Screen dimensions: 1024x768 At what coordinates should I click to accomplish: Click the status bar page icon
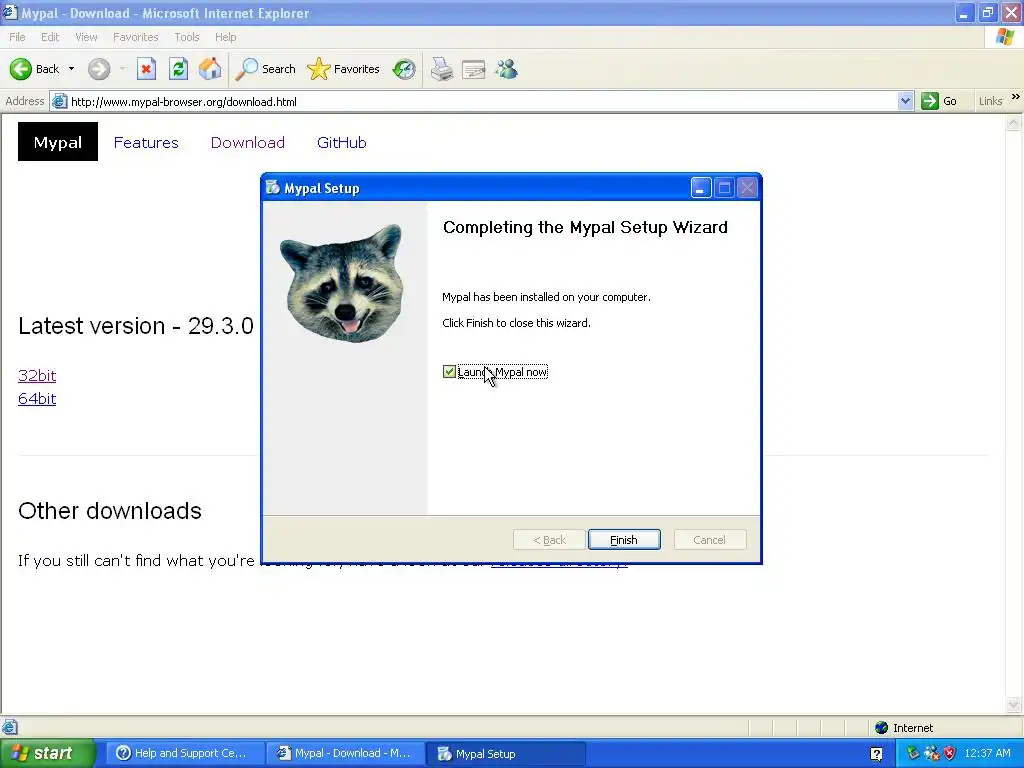coord(9,727)
